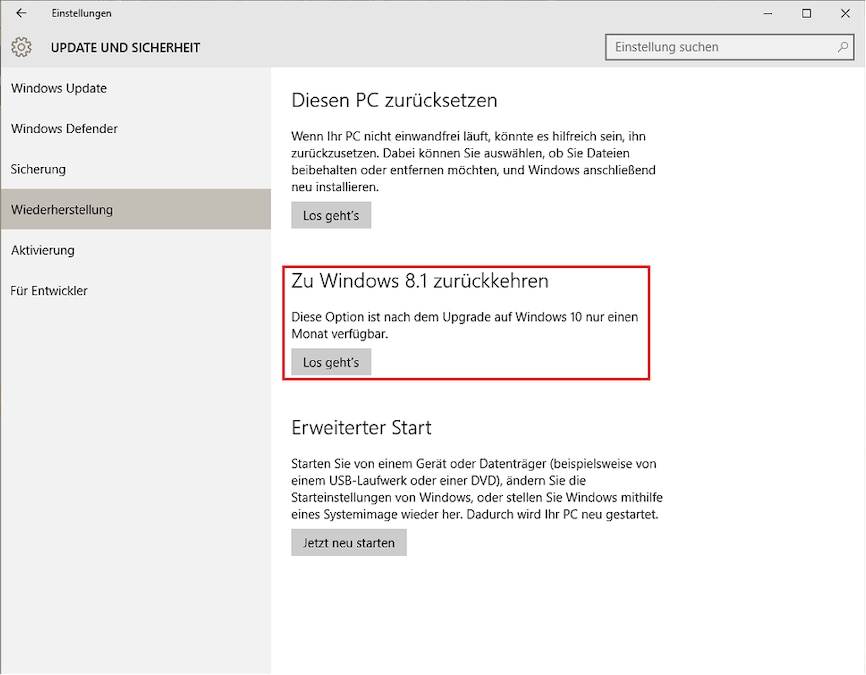866x675 pixels.
Task: Open the Windows Defender section
Action: (63, 129)
